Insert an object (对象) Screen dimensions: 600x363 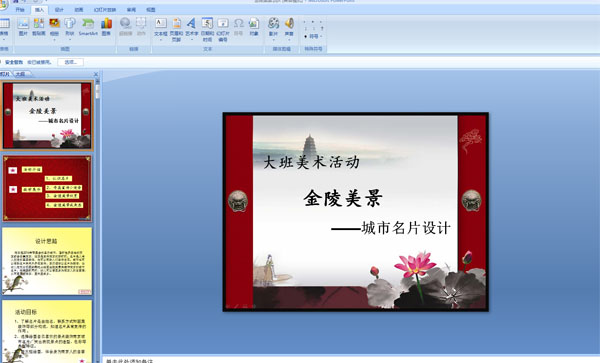[253, 27]
